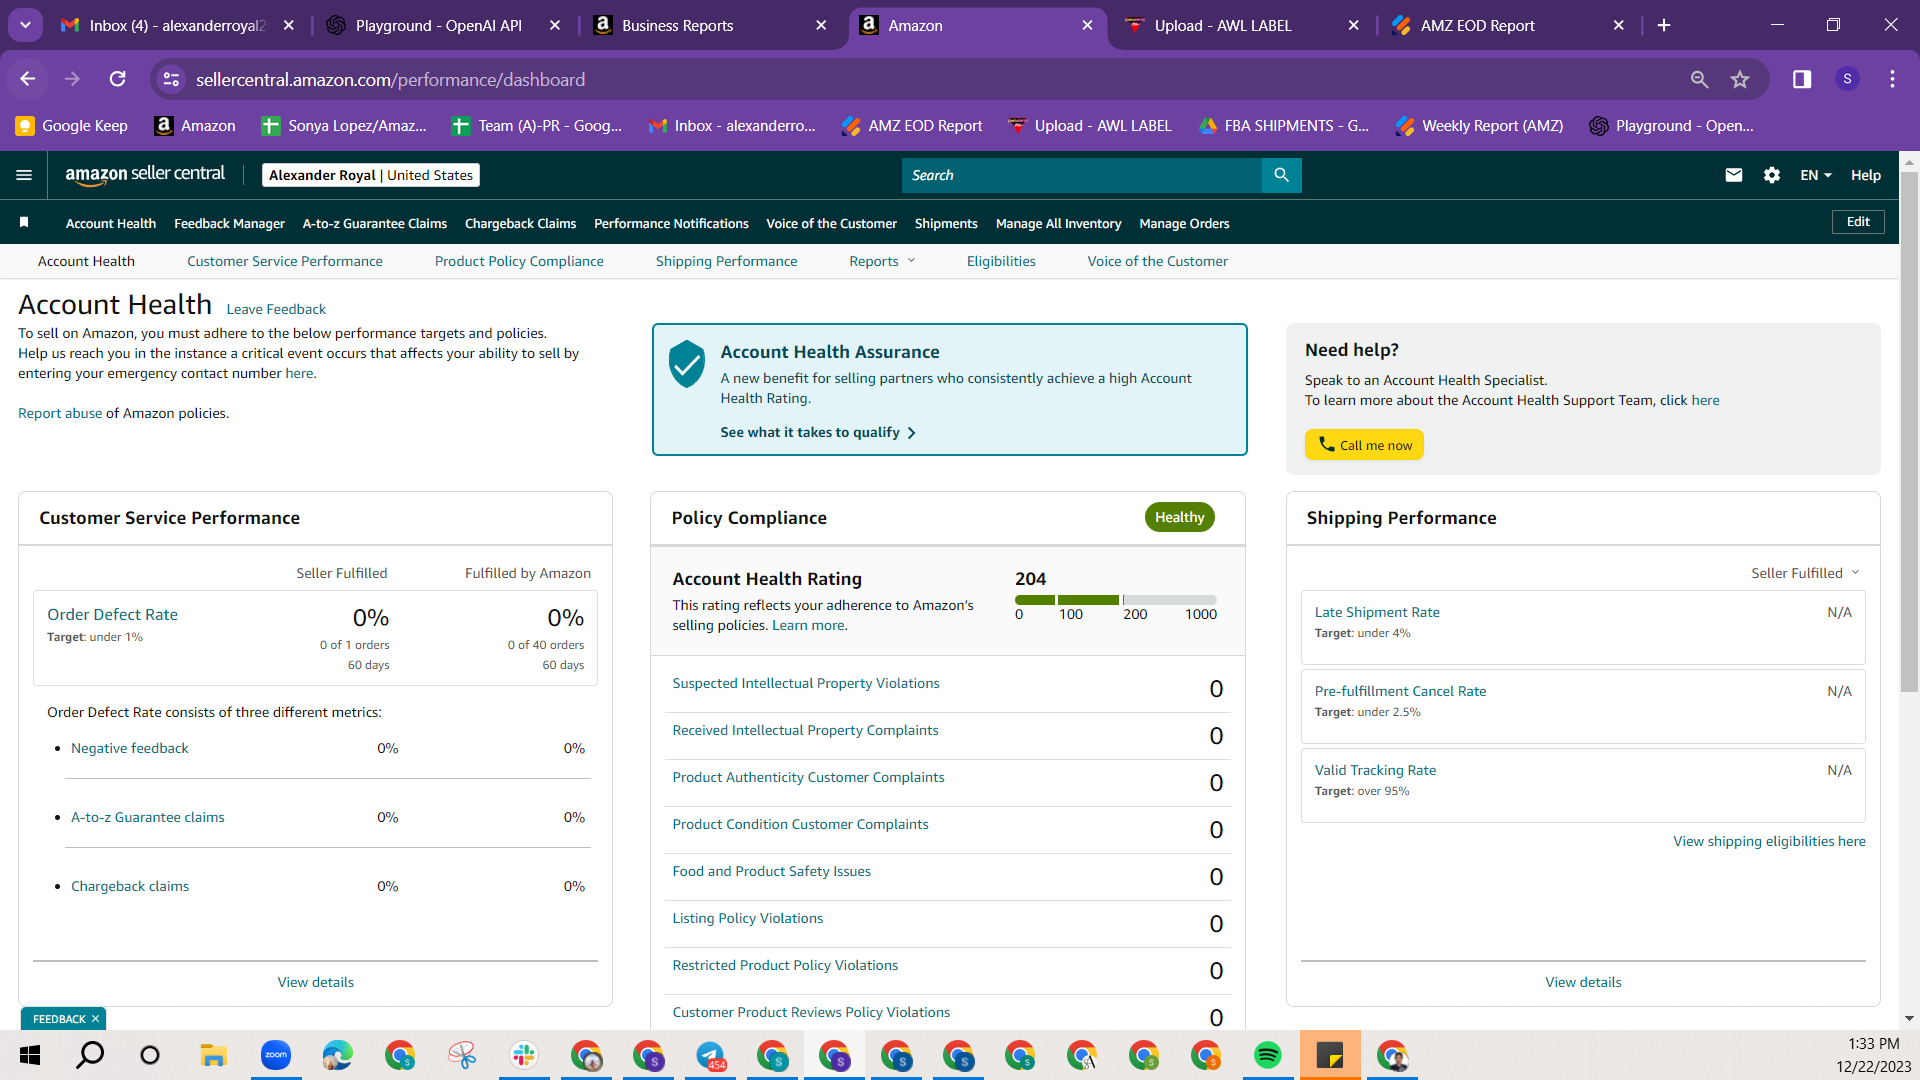Open the Negative feedback link
The width and height of the screenshot is (1920, 1080).
[x=130, y=748]
